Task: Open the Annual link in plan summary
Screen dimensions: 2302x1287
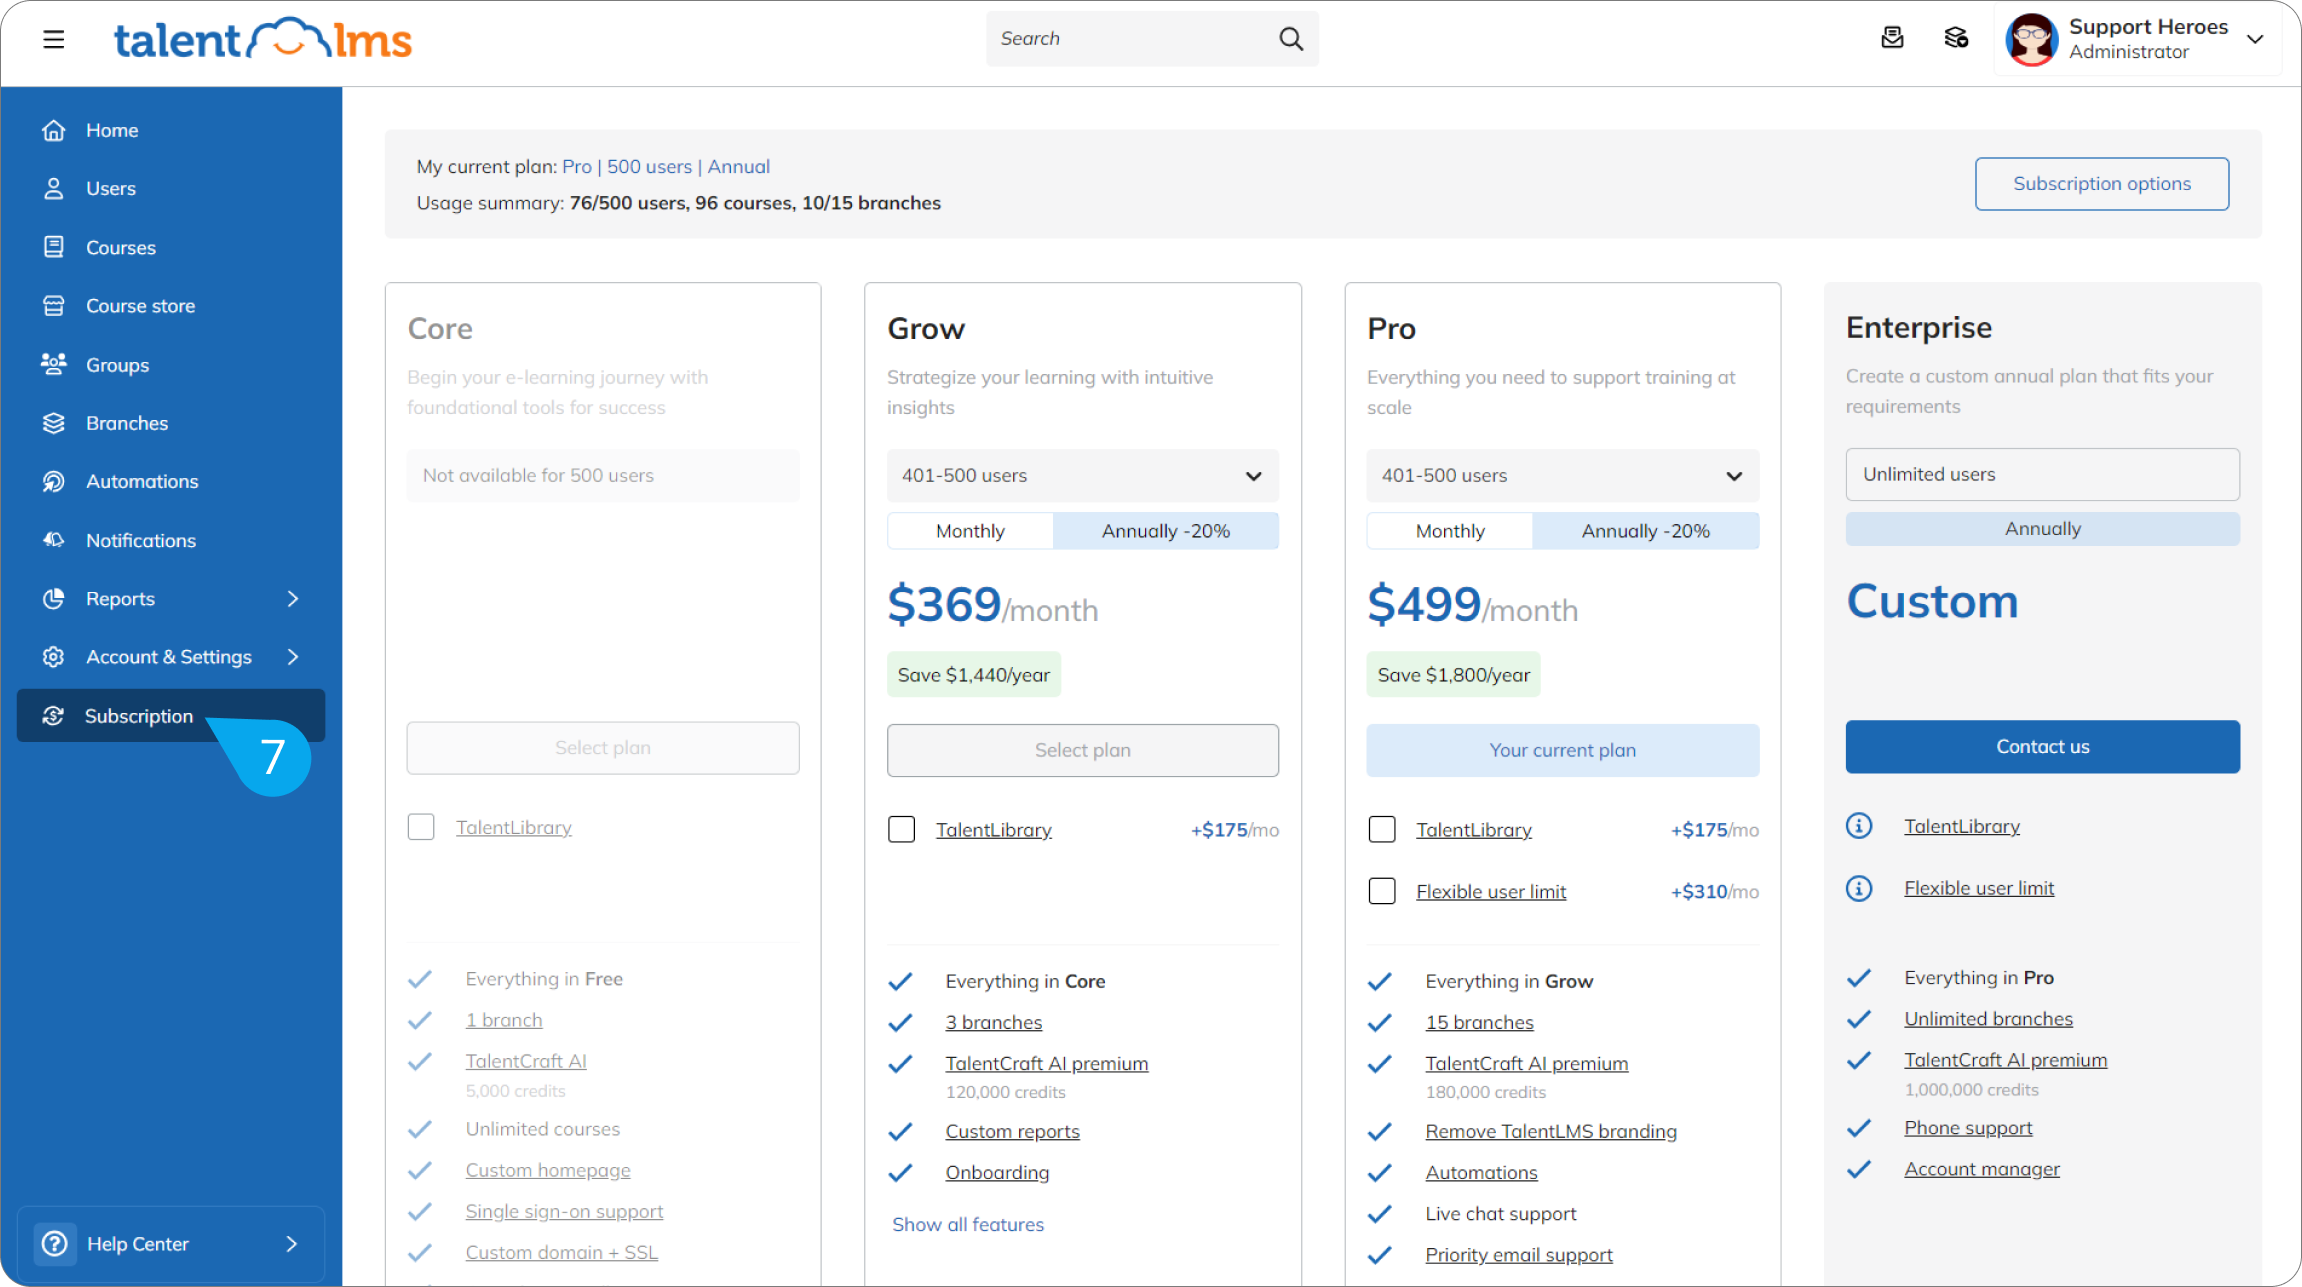Action: pos(738,166)
